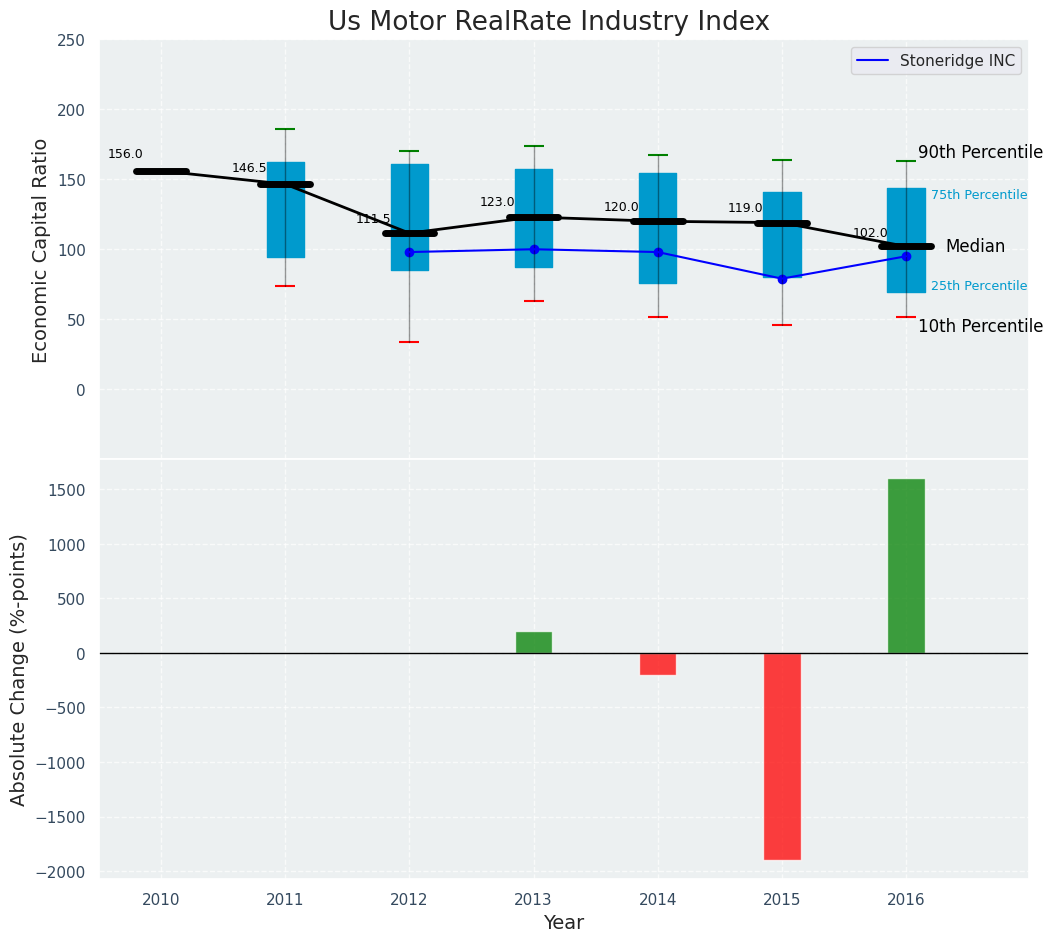Image resolution: width=1053 pixels, height=942 pixels.
Task: Click the Year x-axis label
Action: 563,923
